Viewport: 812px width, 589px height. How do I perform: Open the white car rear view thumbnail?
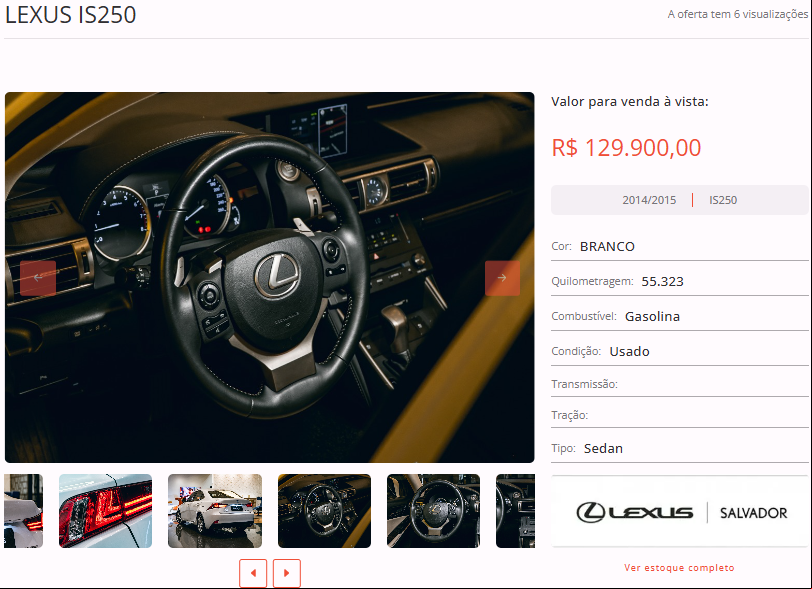pos(215,511)
